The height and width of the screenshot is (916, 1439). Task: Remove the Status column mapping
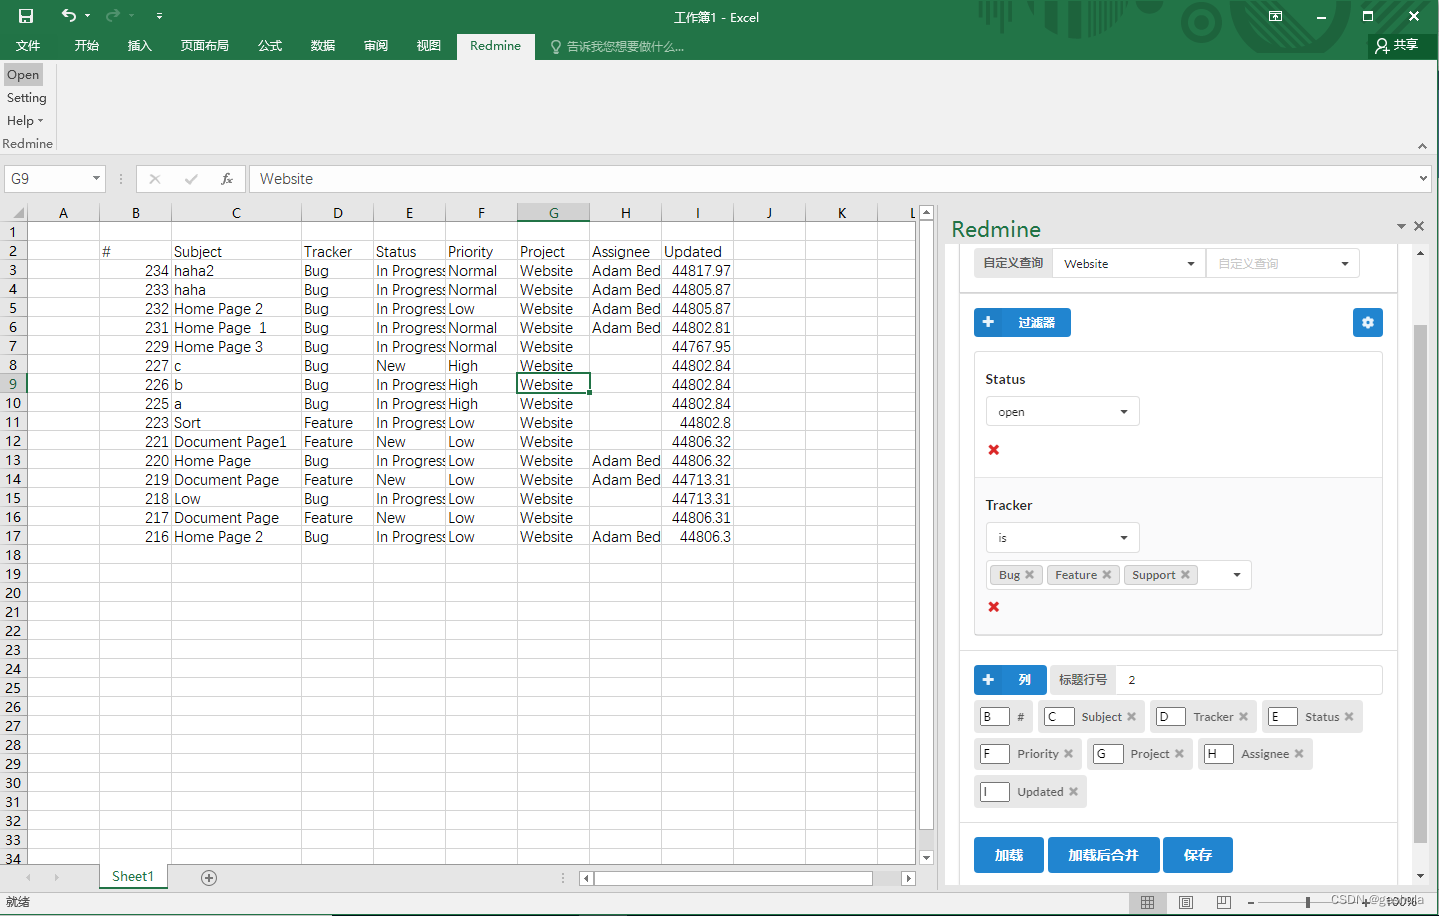coord(1349,717)
